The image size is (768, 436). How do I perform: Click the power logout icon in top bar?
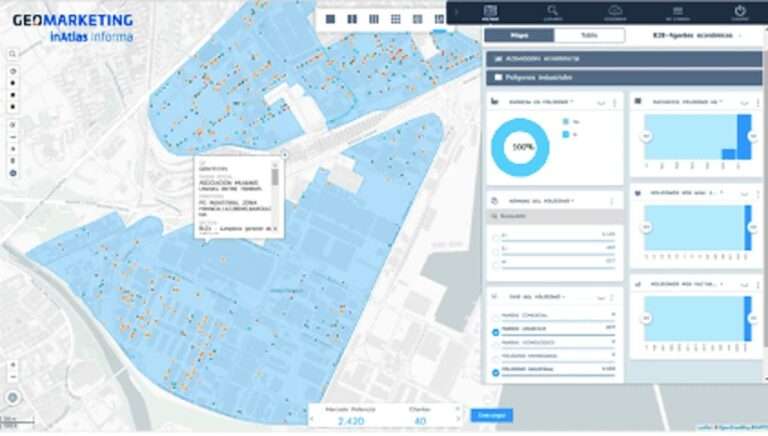pyautogui.click(x=740, y=13)
